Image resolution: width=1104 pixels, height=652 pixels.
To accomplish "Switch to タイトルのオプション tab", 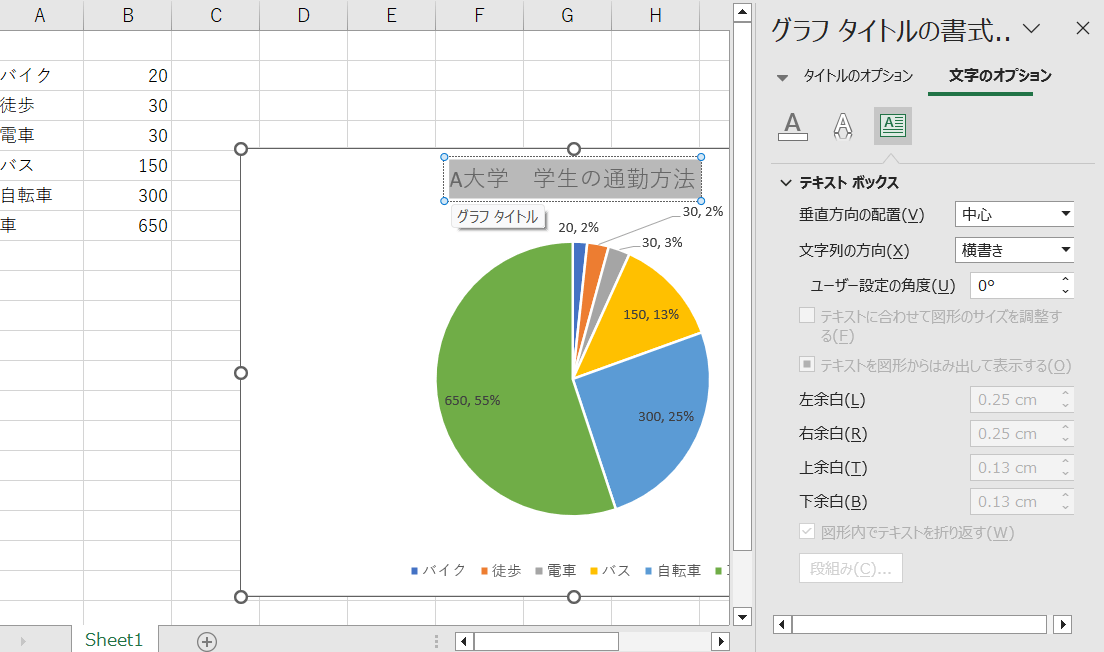I will [x=858, y=76].
